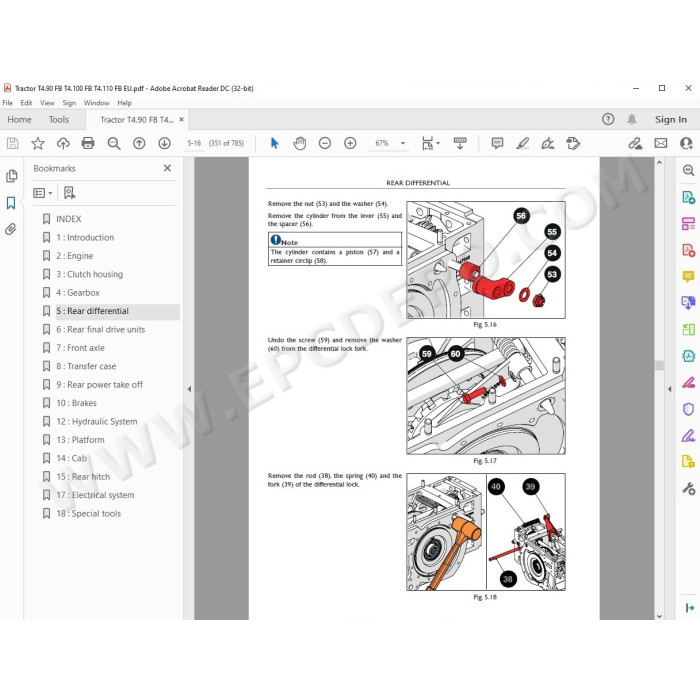Select bookmark 5 : Rear differential
The image size is (700, 700).
[x=92, y=311]
